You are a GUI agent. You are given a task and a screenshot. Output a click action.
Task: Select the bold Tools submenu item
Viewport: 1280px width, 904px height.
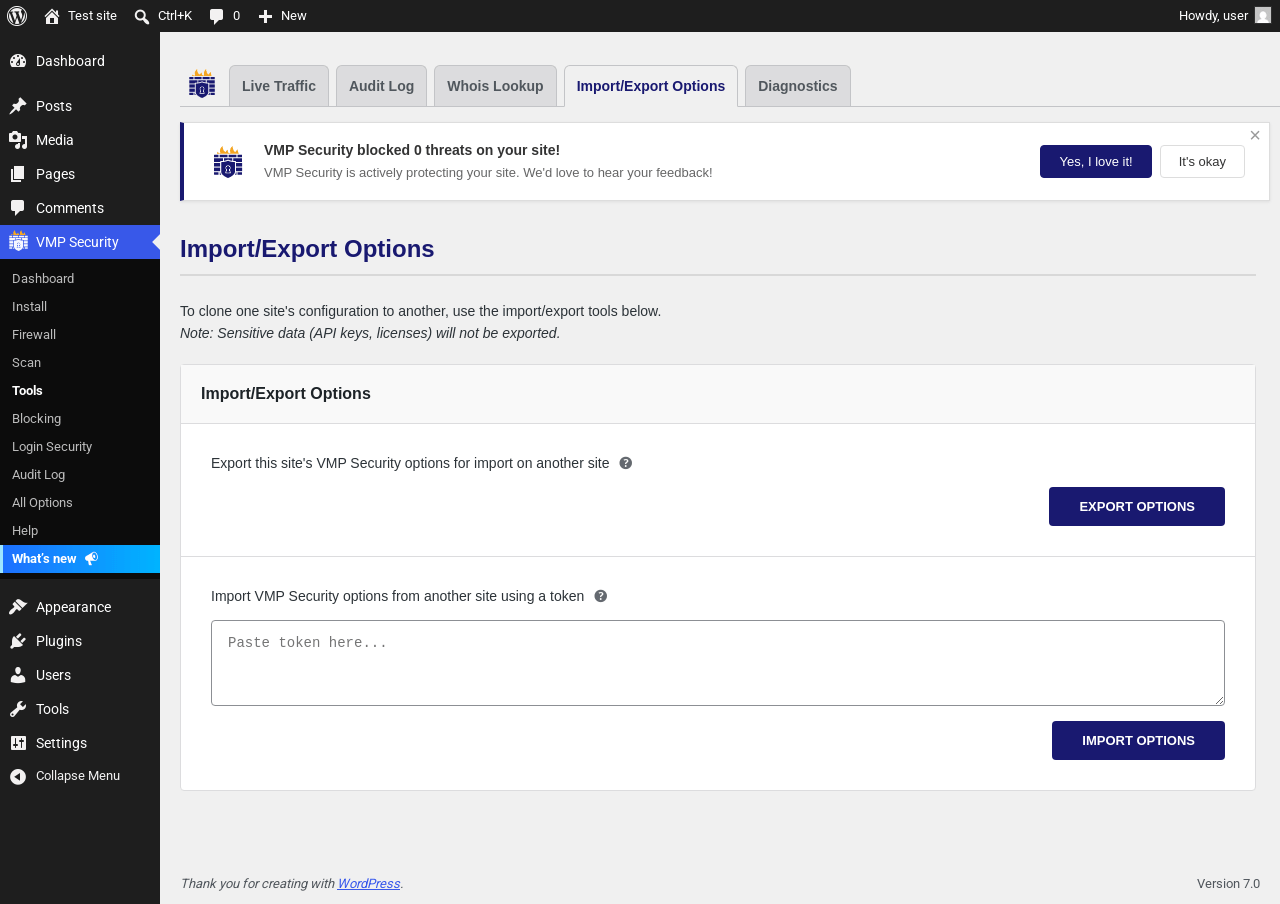point(80,390)
